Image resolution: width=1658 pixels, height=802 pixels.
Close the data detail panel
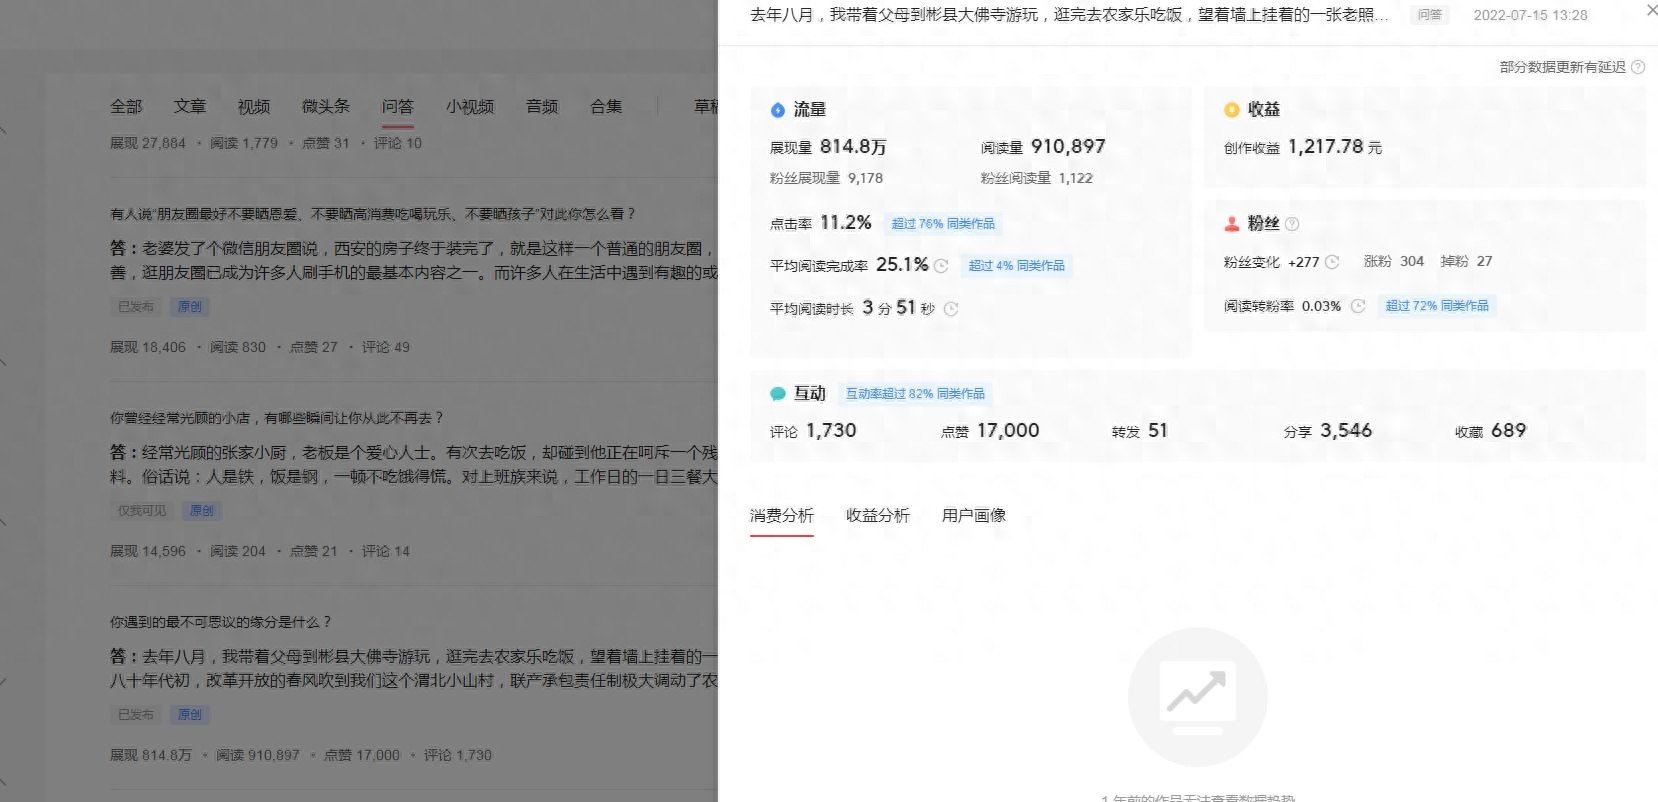point(1651,11)
